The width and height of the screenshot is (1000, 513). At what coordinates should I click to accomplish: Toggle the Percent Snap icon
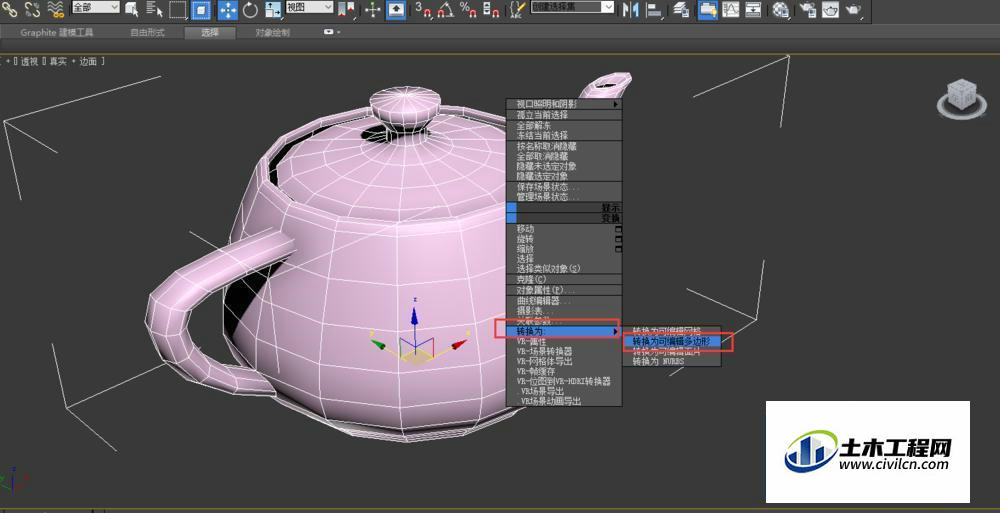point(468,9)
